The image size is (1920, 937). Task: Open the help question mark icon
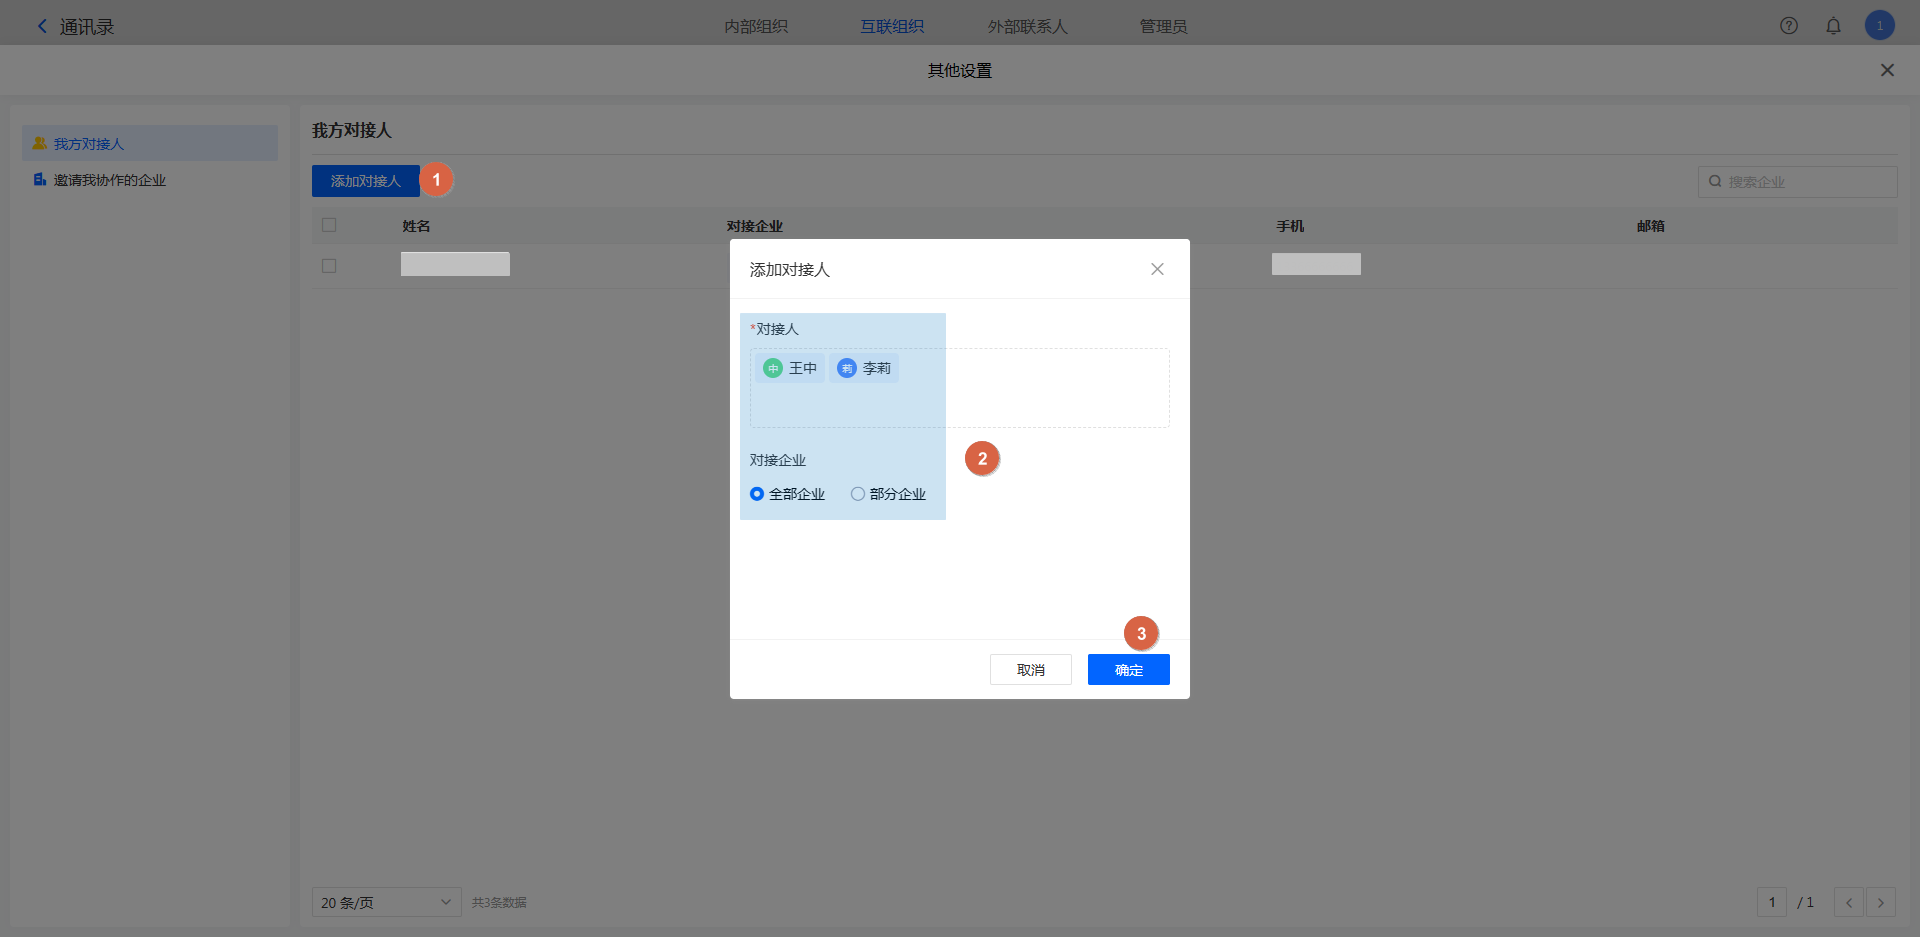pos(1789,26)
